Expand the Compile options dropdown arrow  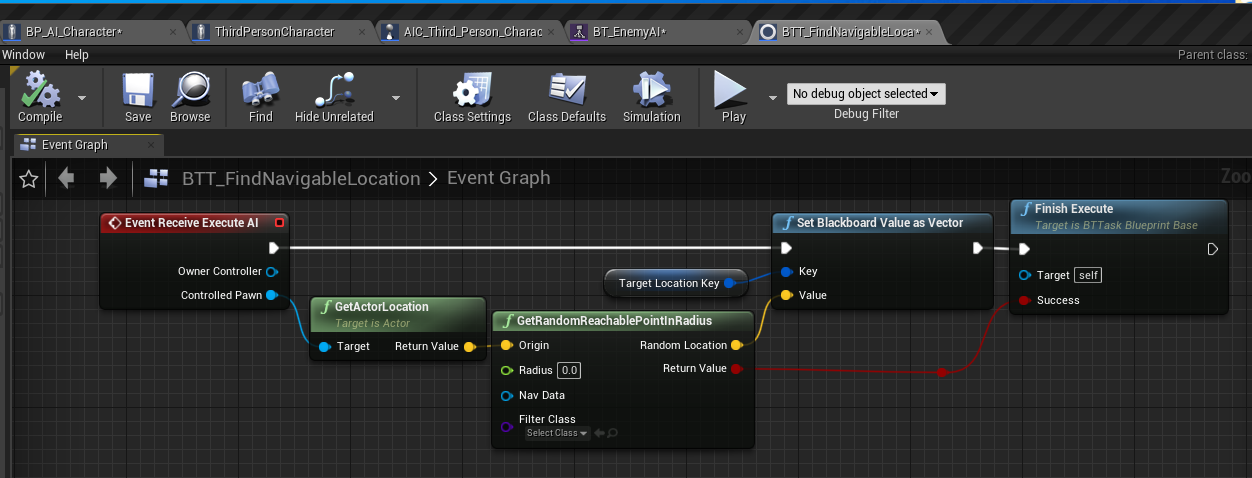(82, 98)
